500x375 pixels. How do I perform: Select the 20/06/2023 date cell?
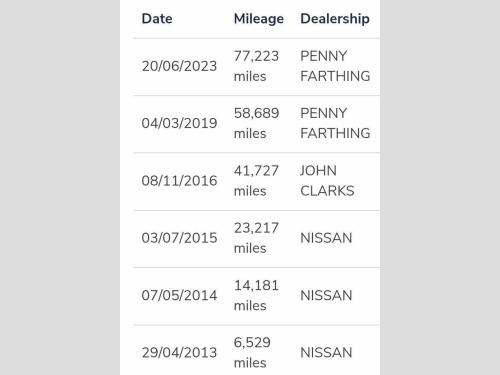pyautogui.click(x=179, y=66)
